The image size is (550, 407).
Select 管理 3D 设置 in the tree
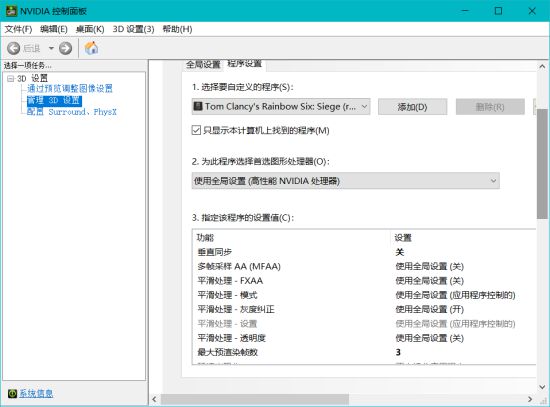[x=54, y=101]
